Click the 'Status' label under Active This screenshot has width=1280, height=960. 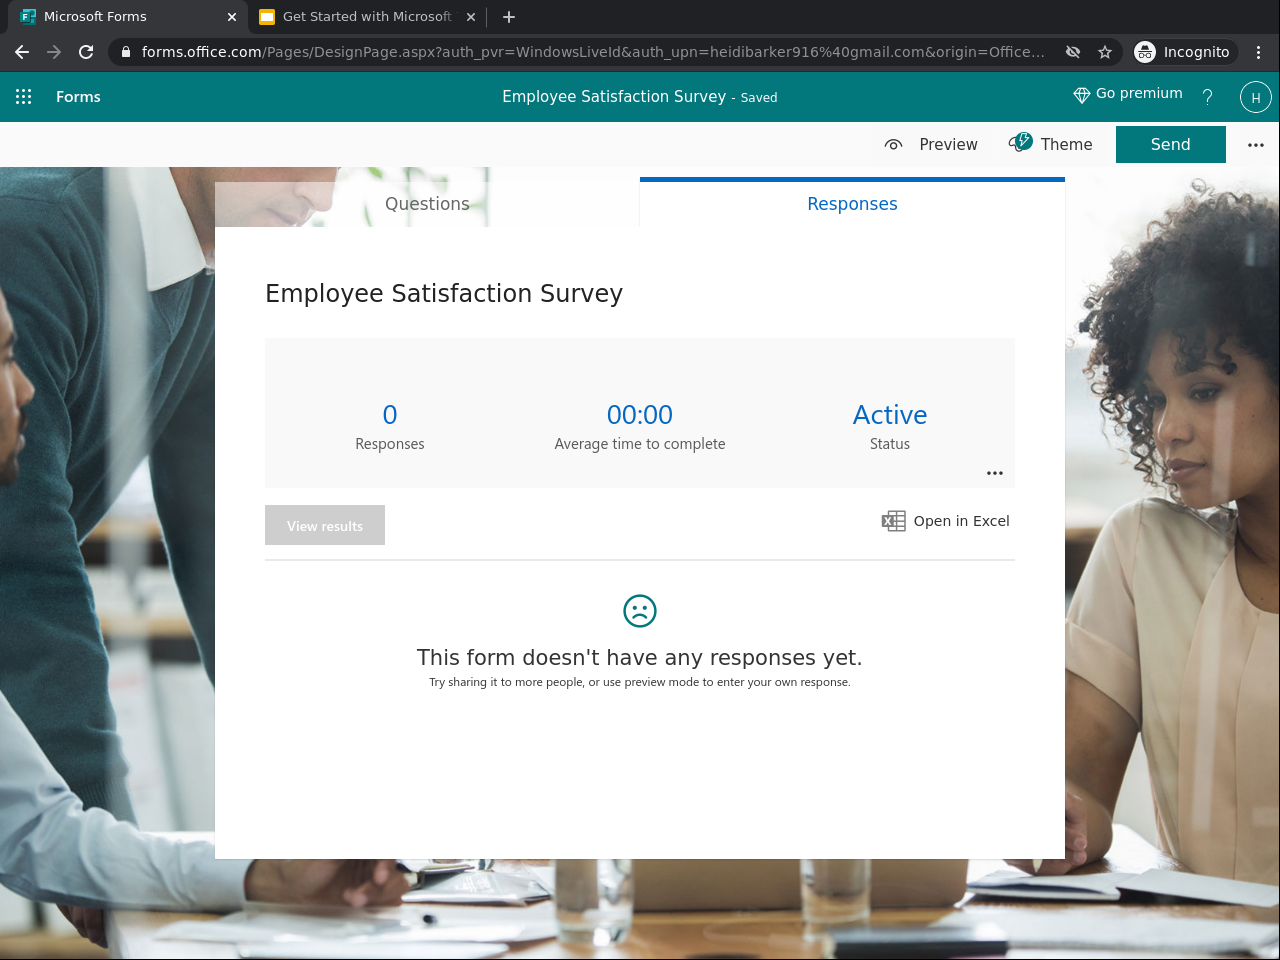[890, 444]
